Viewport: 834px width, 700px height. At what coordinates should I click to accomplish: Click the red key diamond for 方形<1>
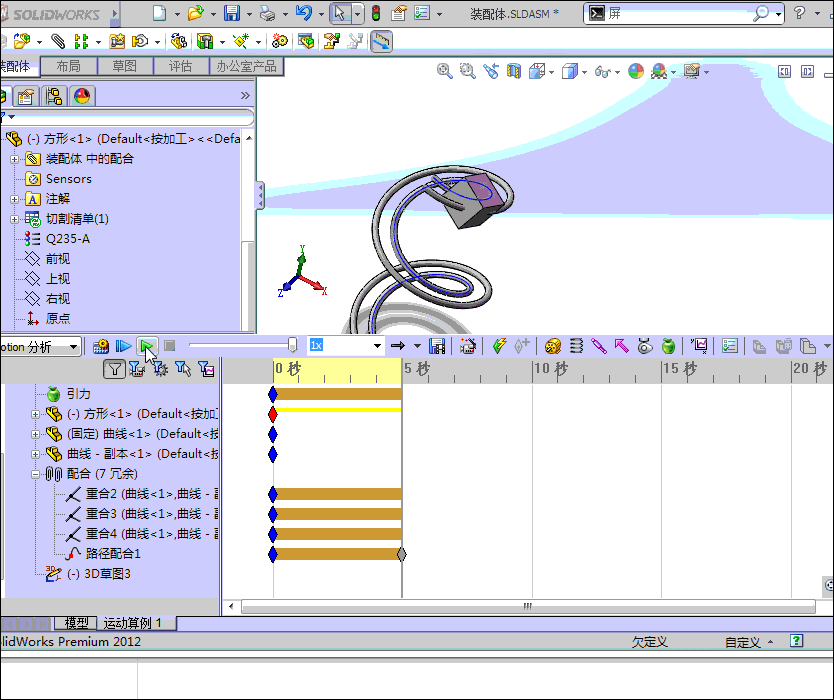[273, 414]
